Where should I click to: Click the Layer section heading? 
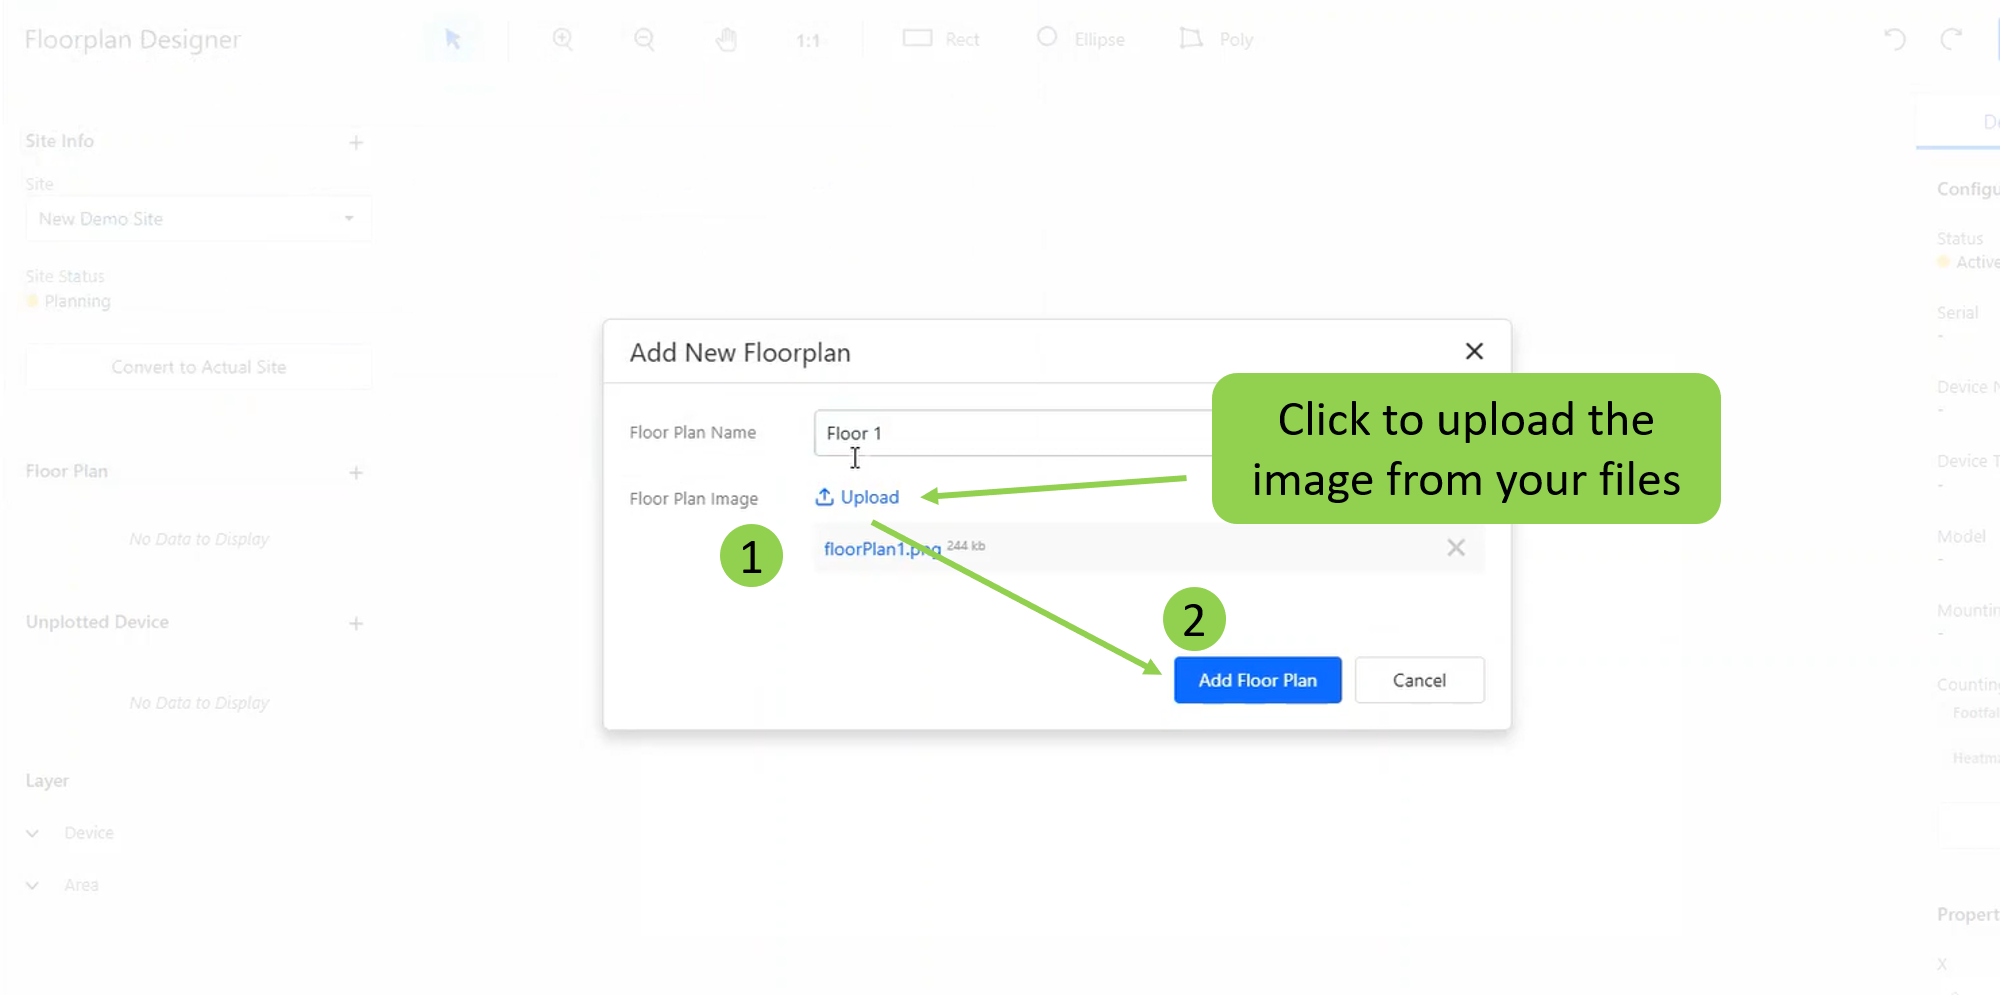[x=47, y=781]
